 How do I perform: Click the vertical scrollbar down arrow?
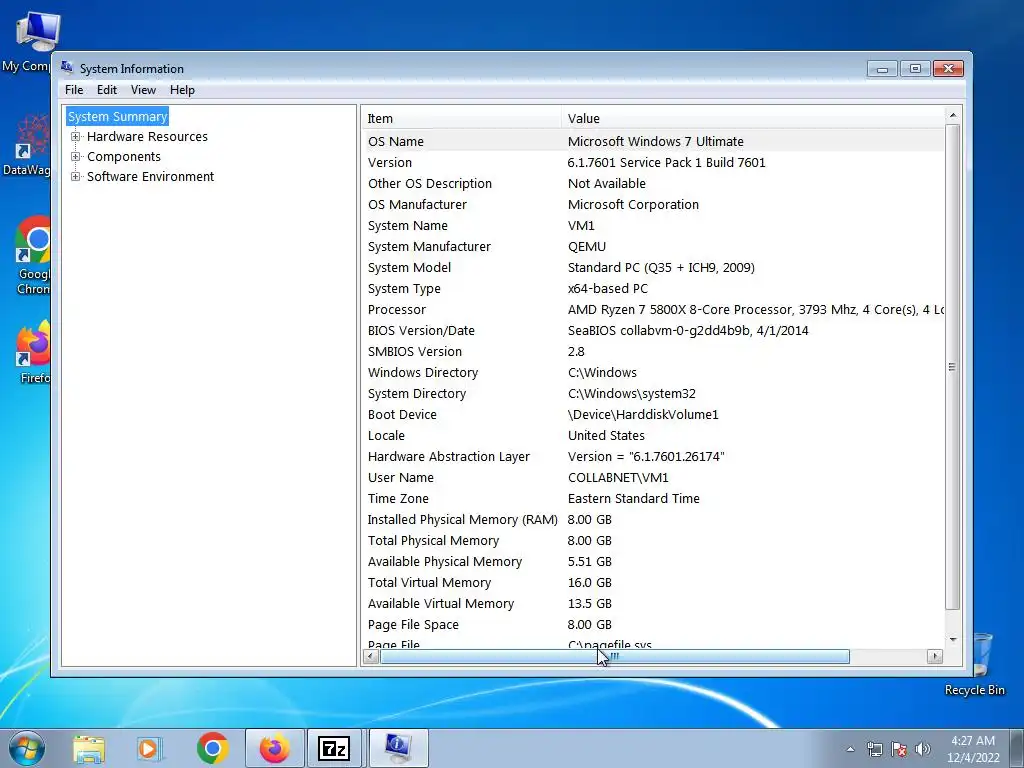click(x=953, y=639)
